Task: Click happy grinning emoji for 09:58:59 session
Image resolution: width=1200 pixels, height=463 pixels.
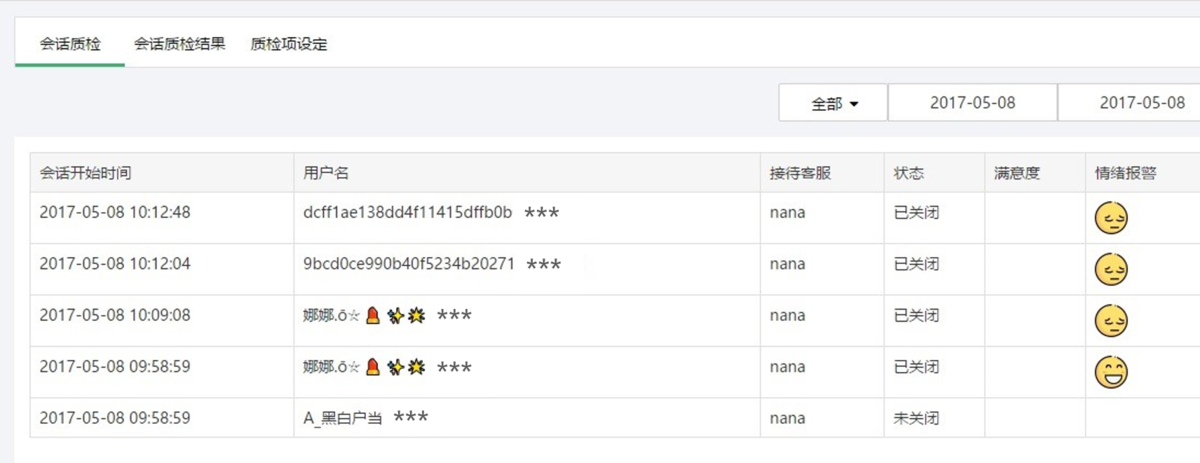Action: click(1111, 373)
